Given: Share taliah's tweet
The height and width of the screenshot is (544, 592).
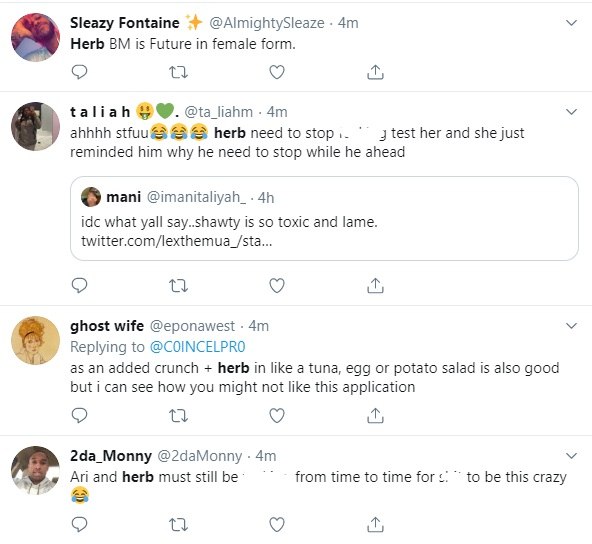Looking at the screenshot, I should point(375,286).
